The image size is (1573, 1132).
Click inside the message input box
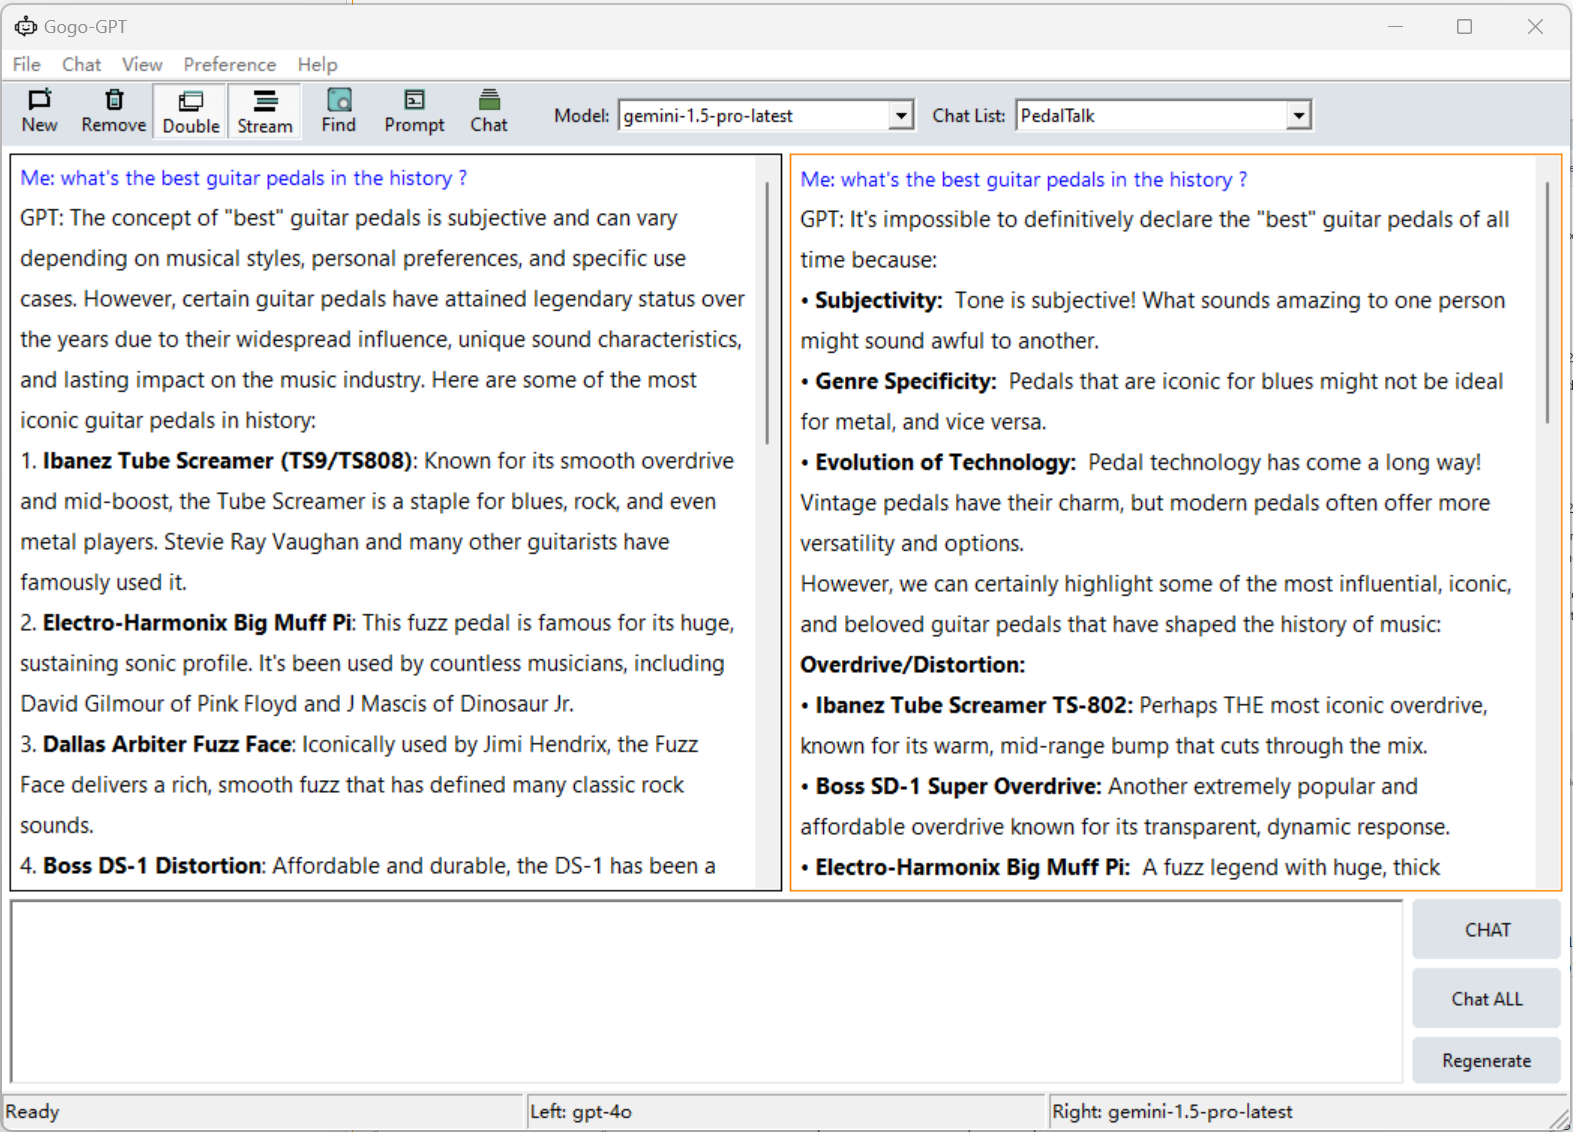tap(707, 991)
